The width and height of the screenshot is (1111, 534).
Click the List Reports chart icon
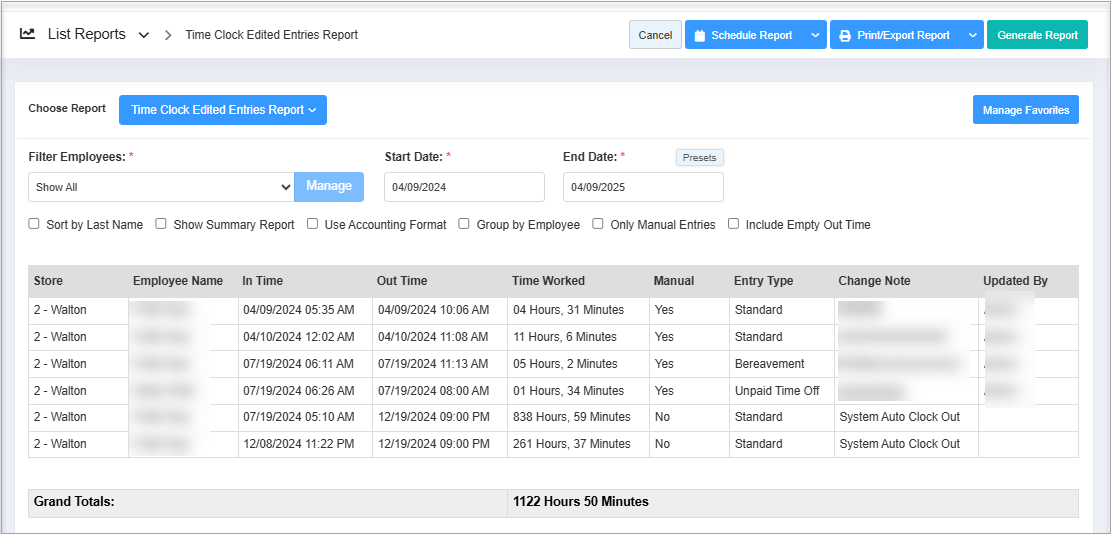[28, 34]
